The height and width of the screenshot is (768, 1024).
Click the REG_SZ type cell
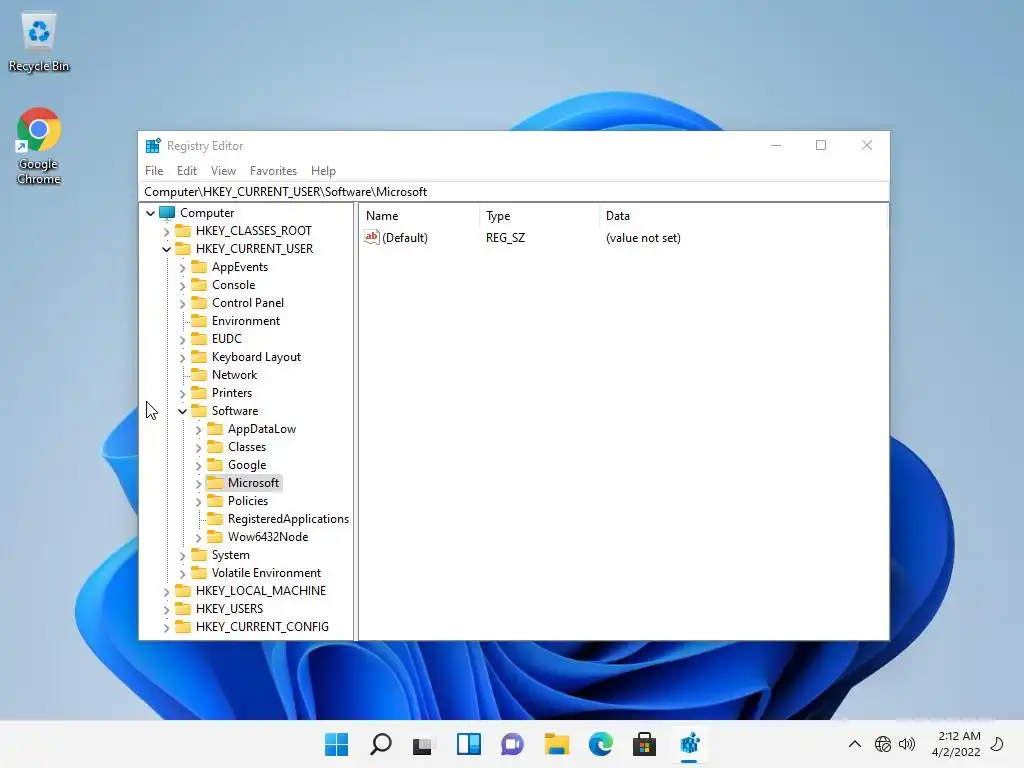[505, 238]
